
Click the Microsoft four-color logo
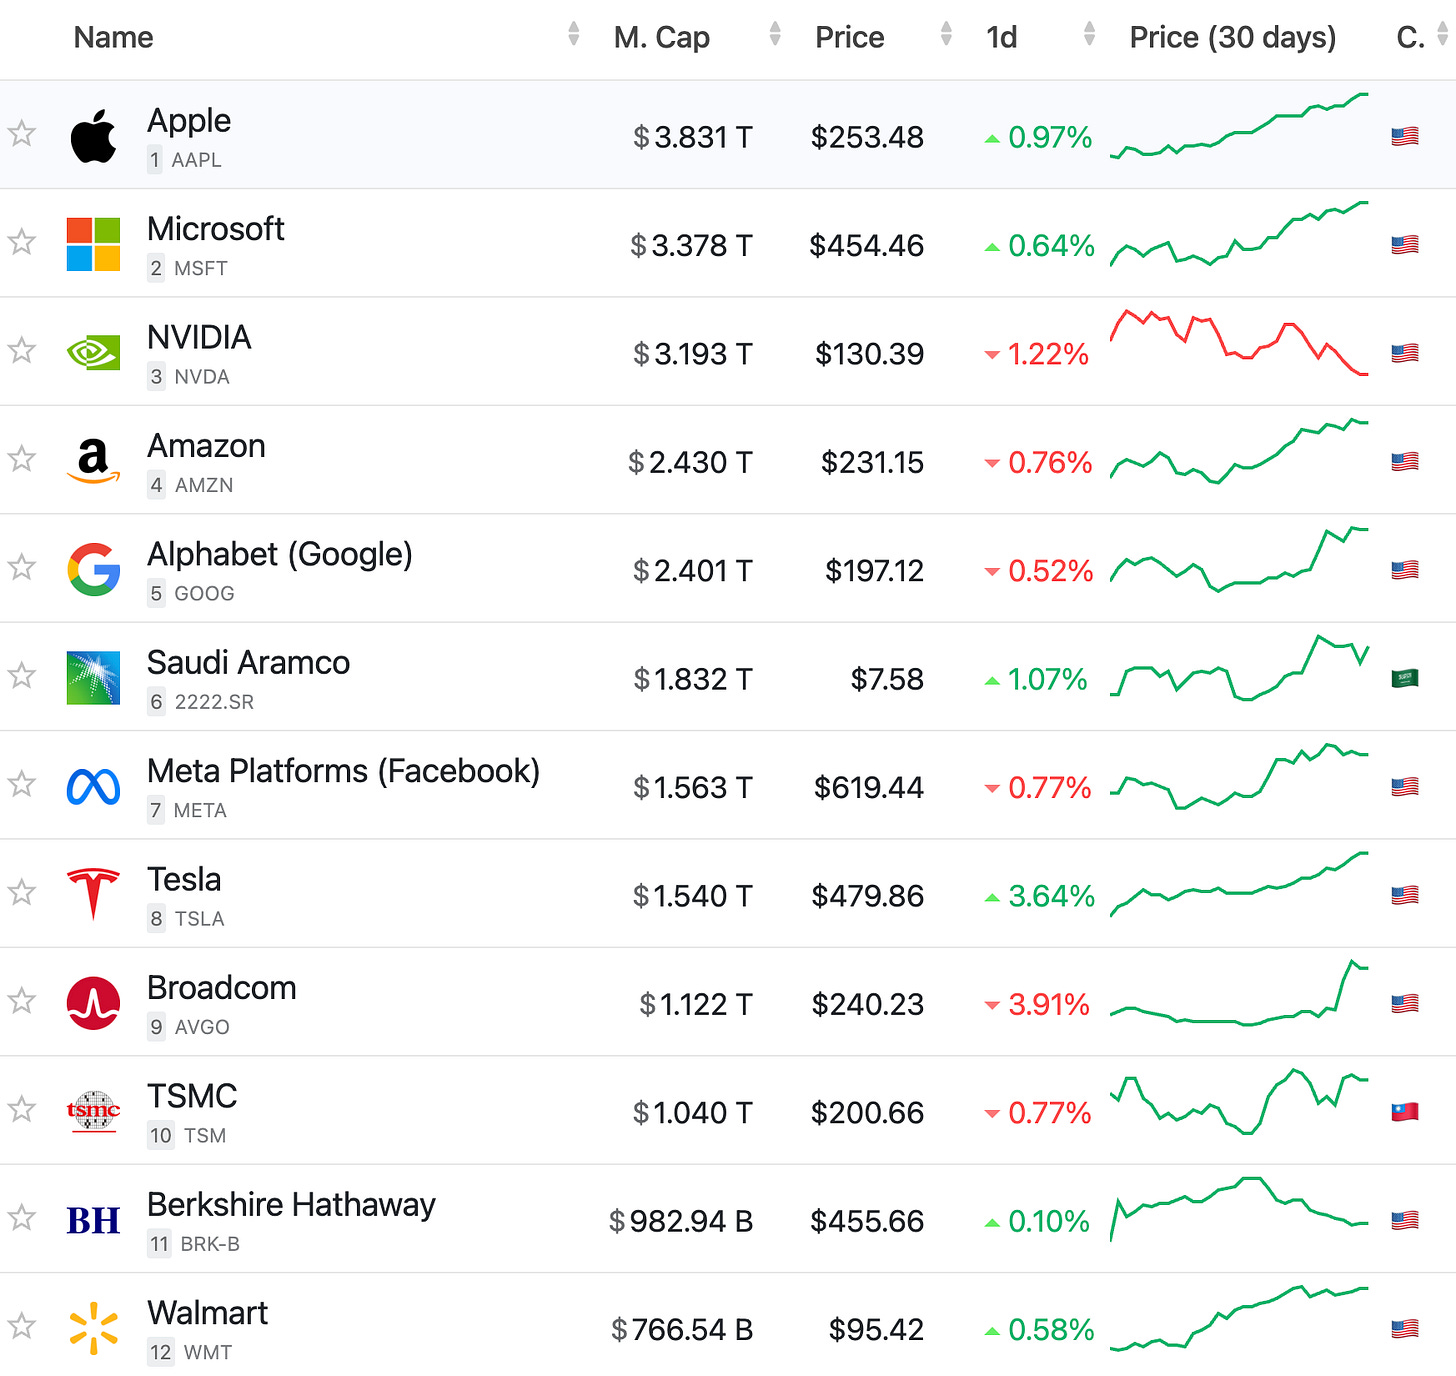93,245
